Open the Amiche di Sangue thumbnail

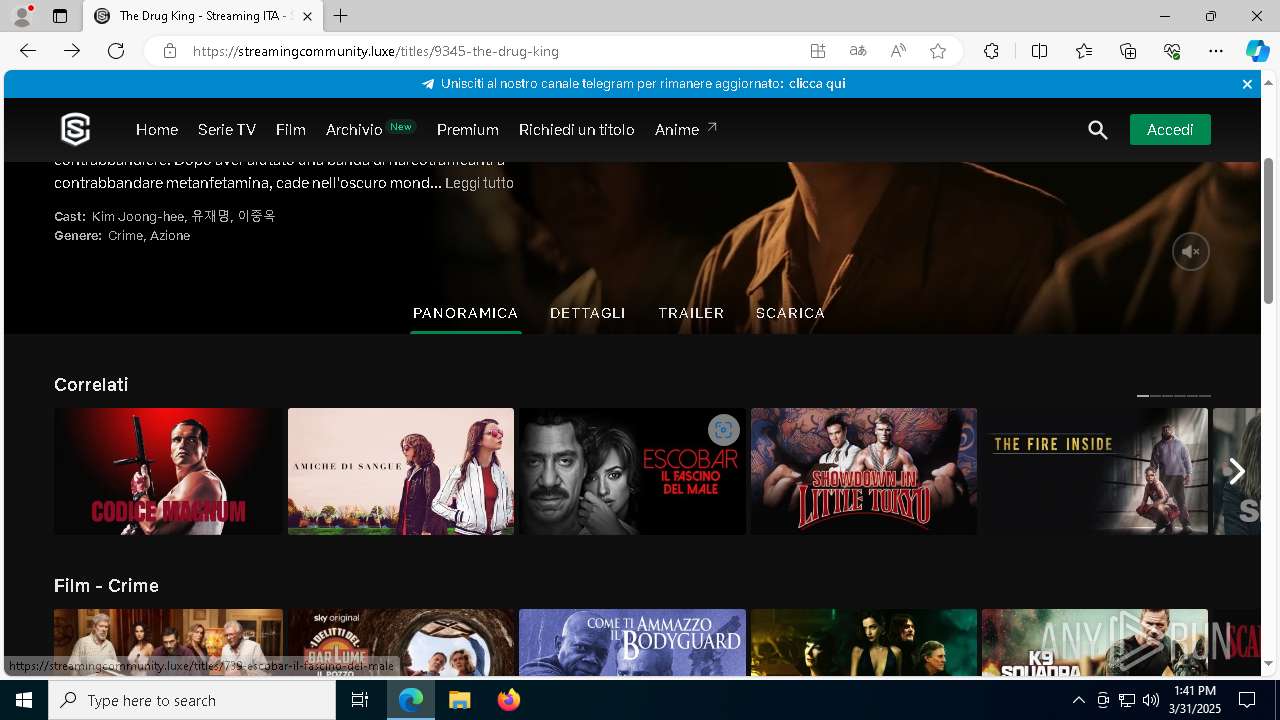tap(401, 471)
